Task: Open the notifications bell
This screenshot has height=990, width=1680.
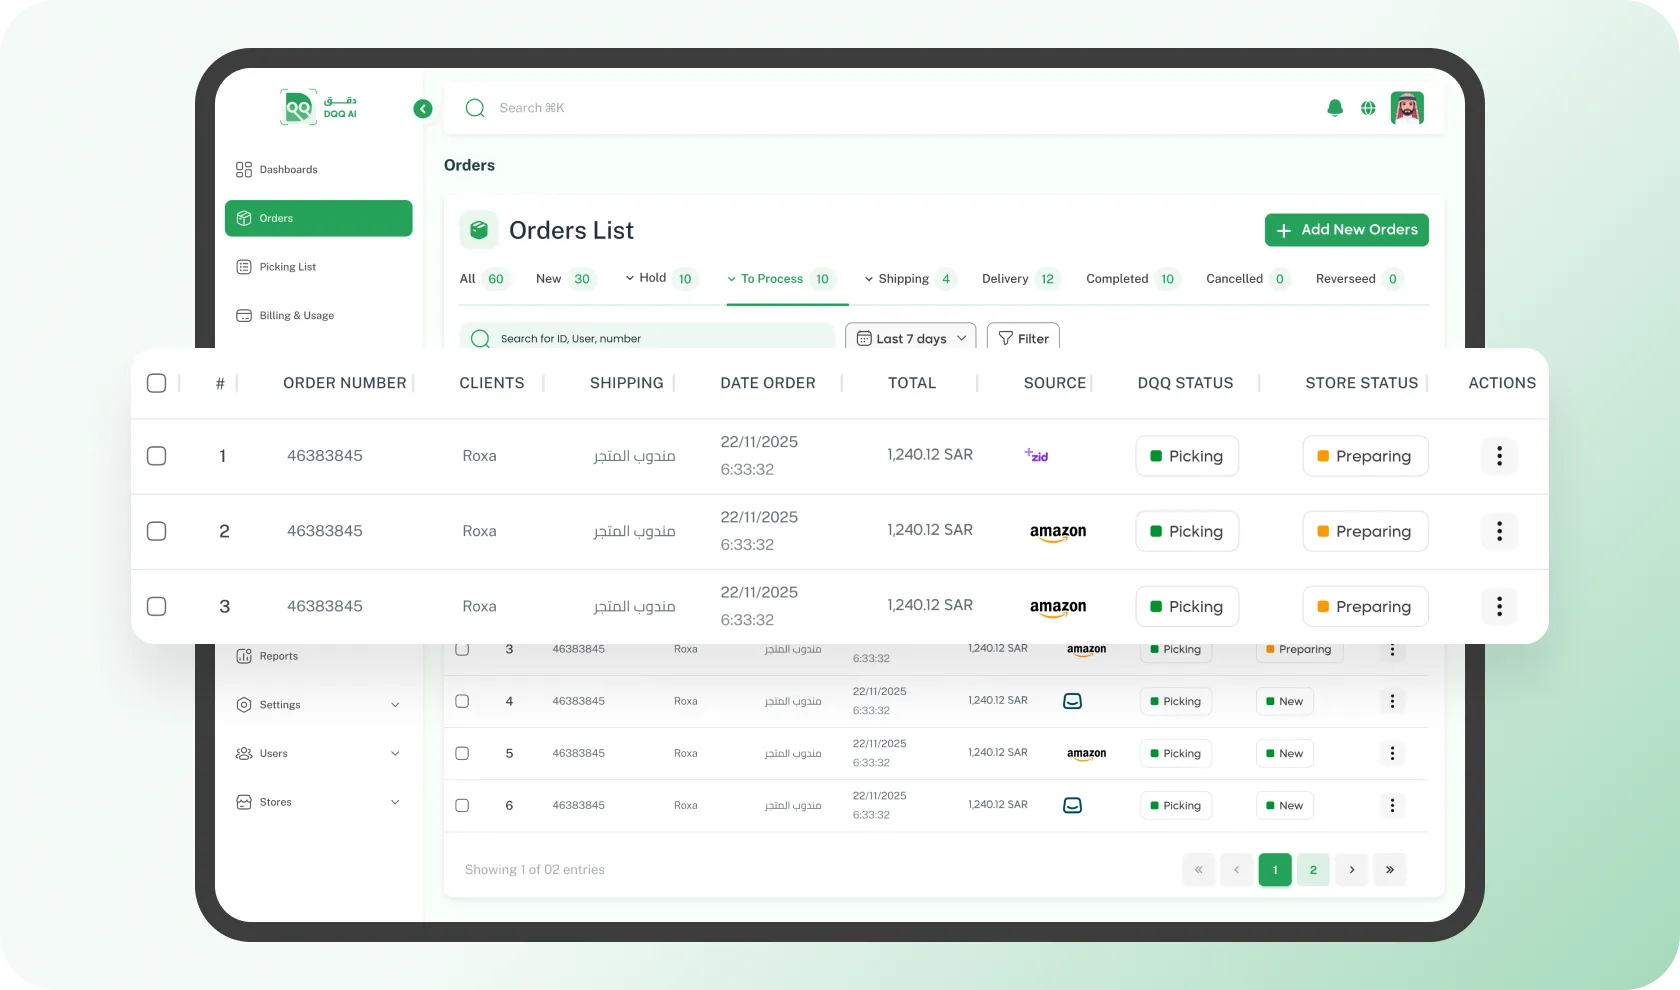Action: 1335,108
